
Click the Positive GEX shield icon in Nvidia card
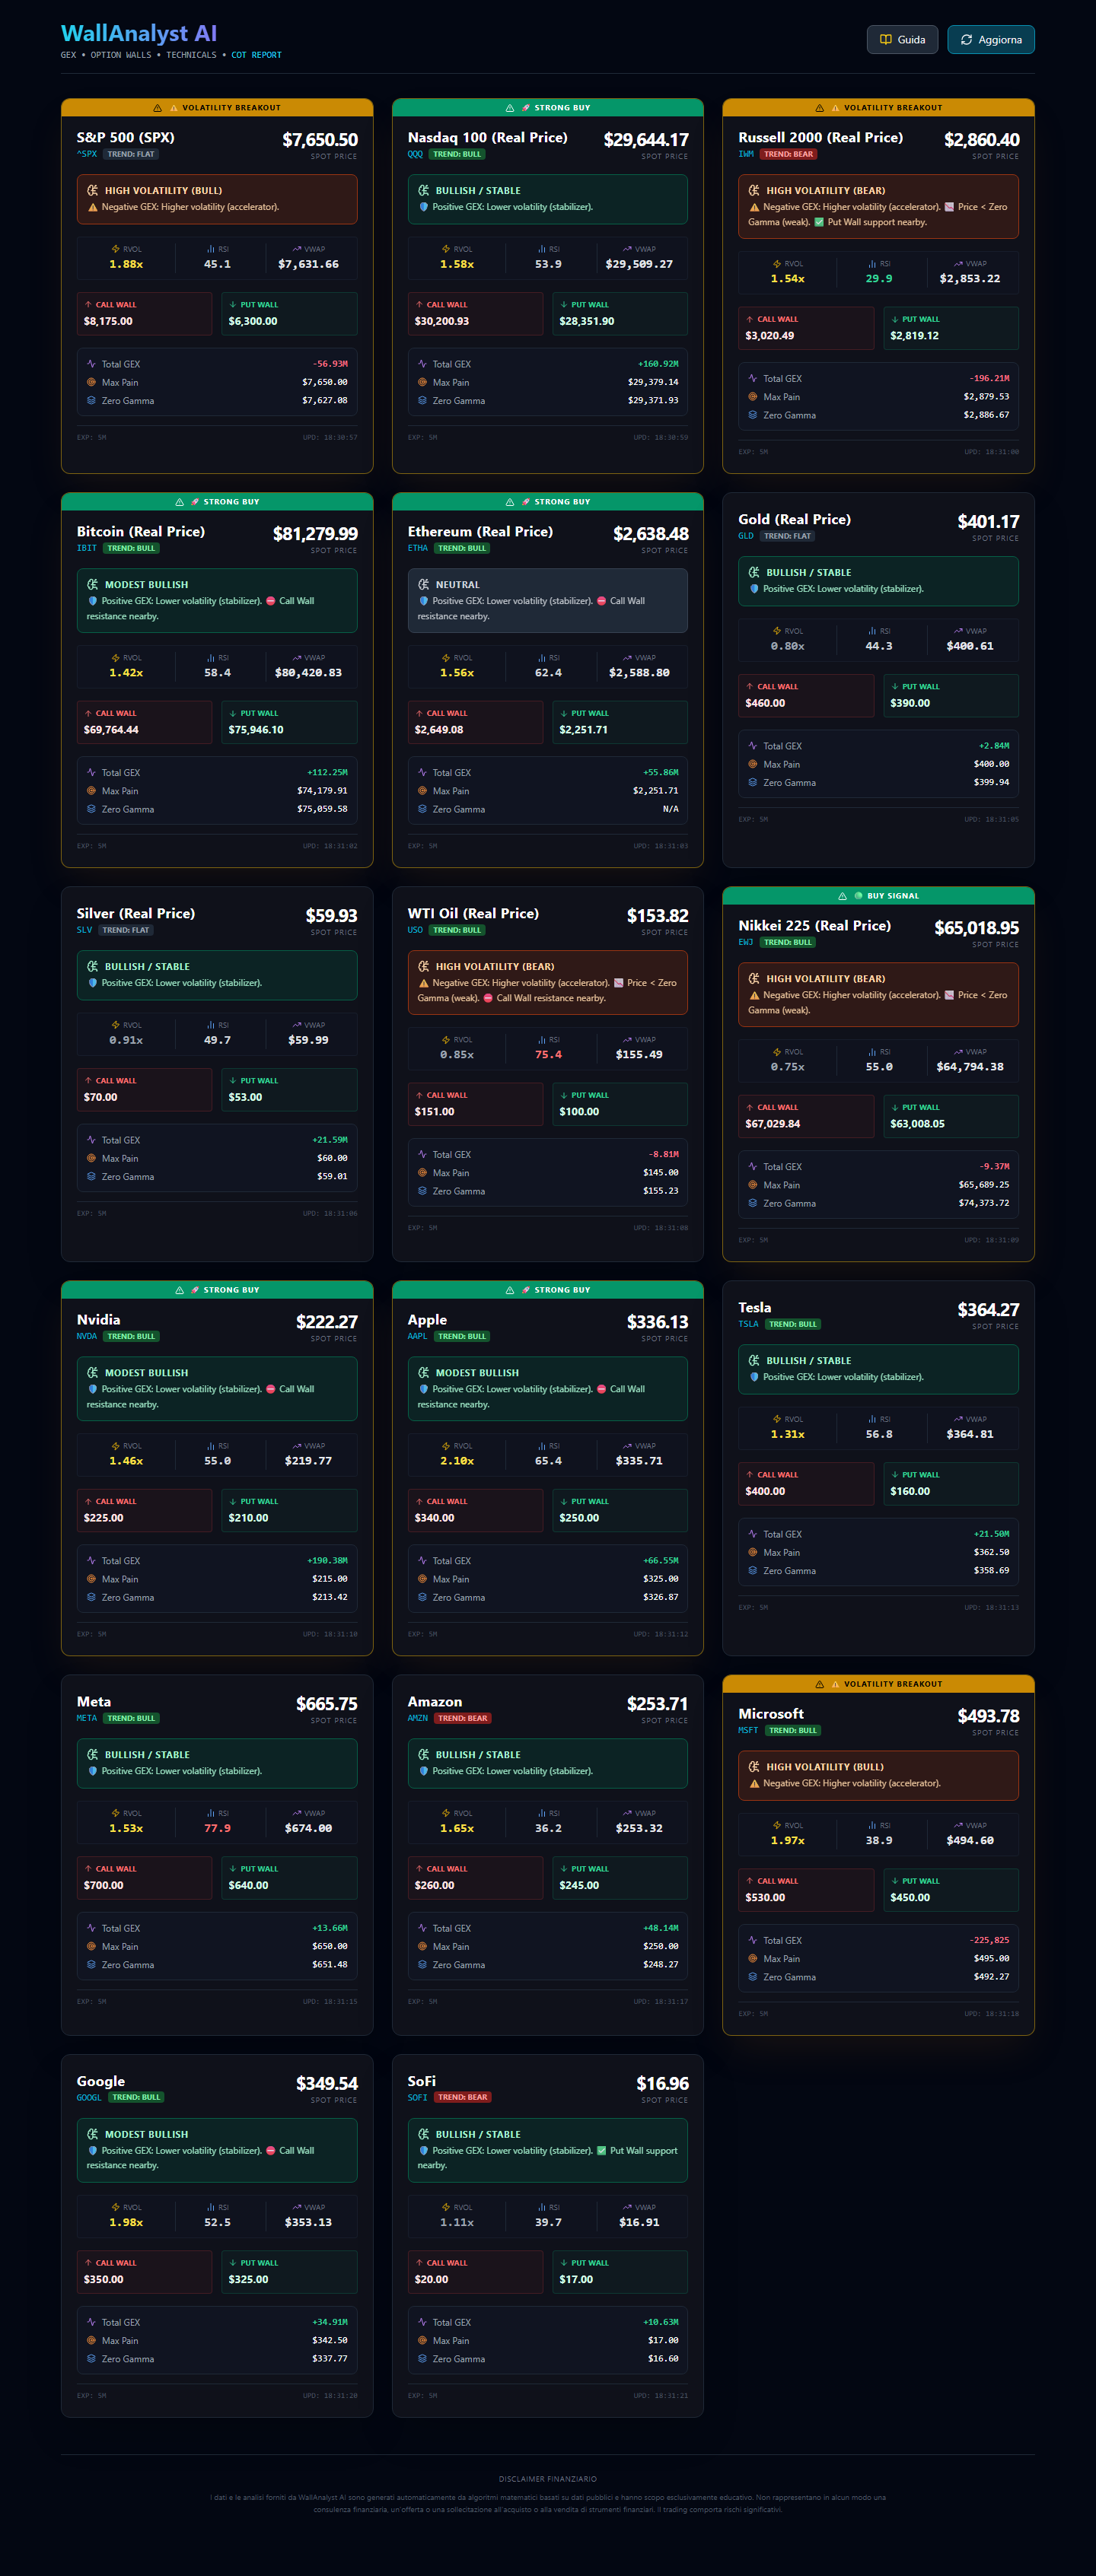click(x=93, y=1389)
